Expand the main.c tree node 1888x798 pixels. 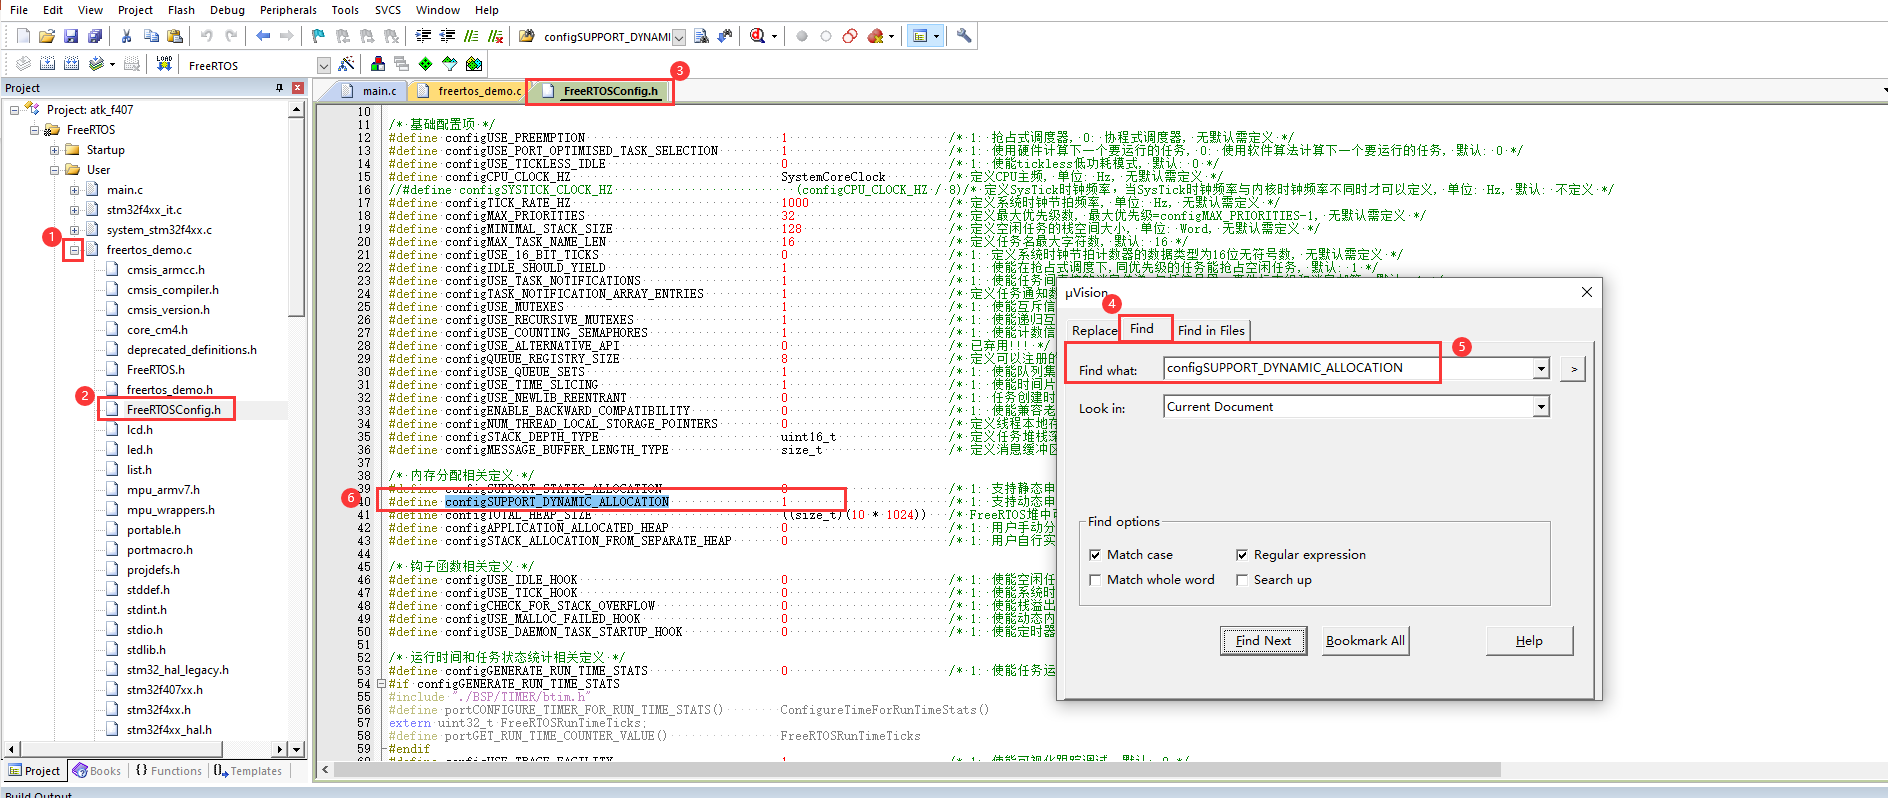click(x=74, y=190)
